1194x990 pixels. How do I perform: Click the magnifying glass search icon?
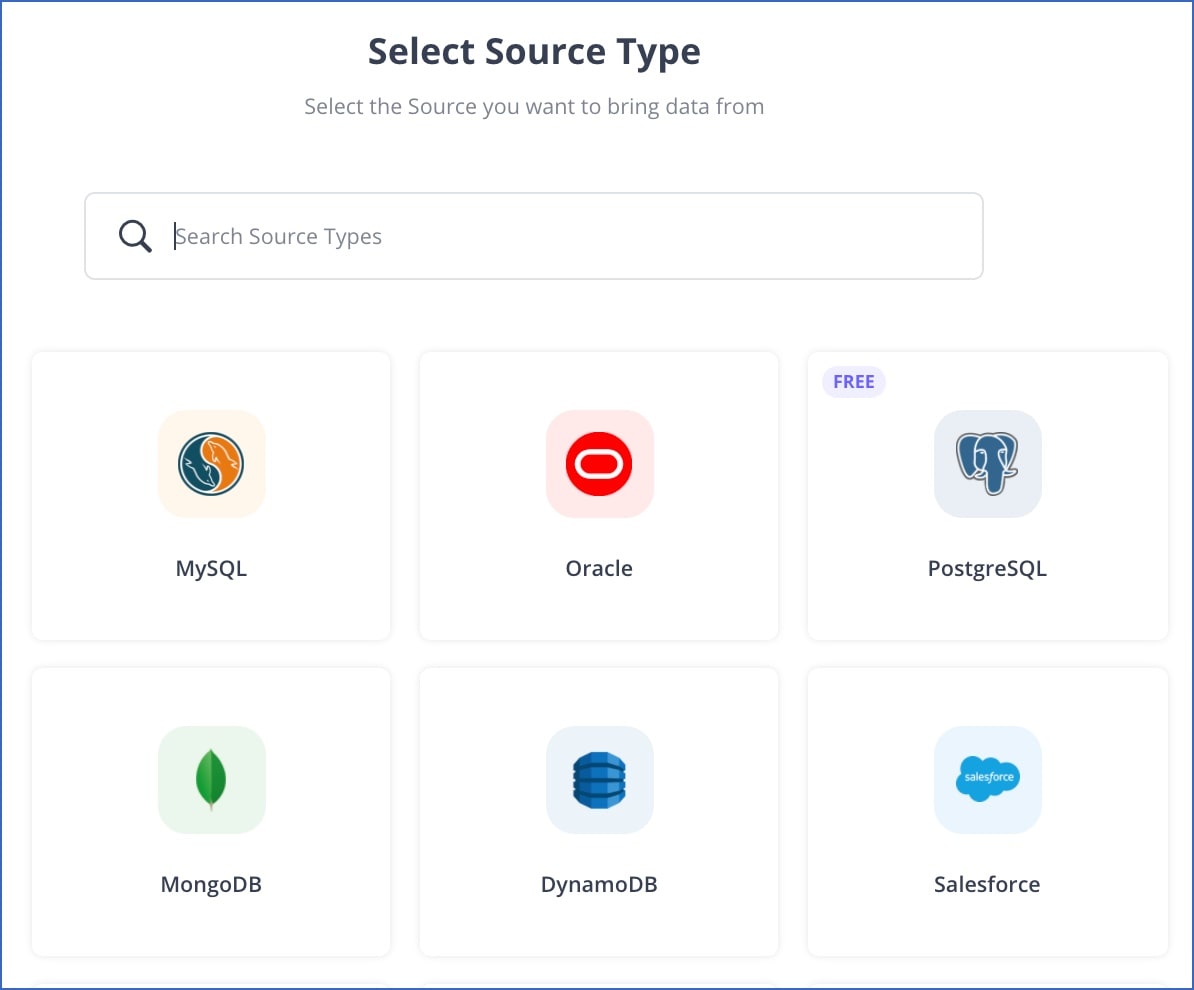point(135,236)
